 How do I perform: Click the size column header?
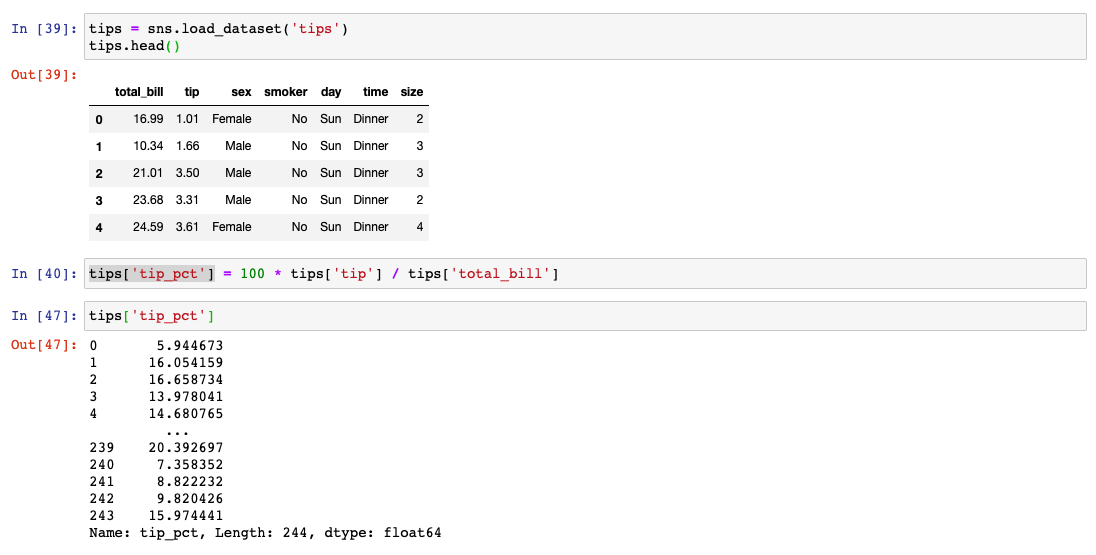point(412,92)
